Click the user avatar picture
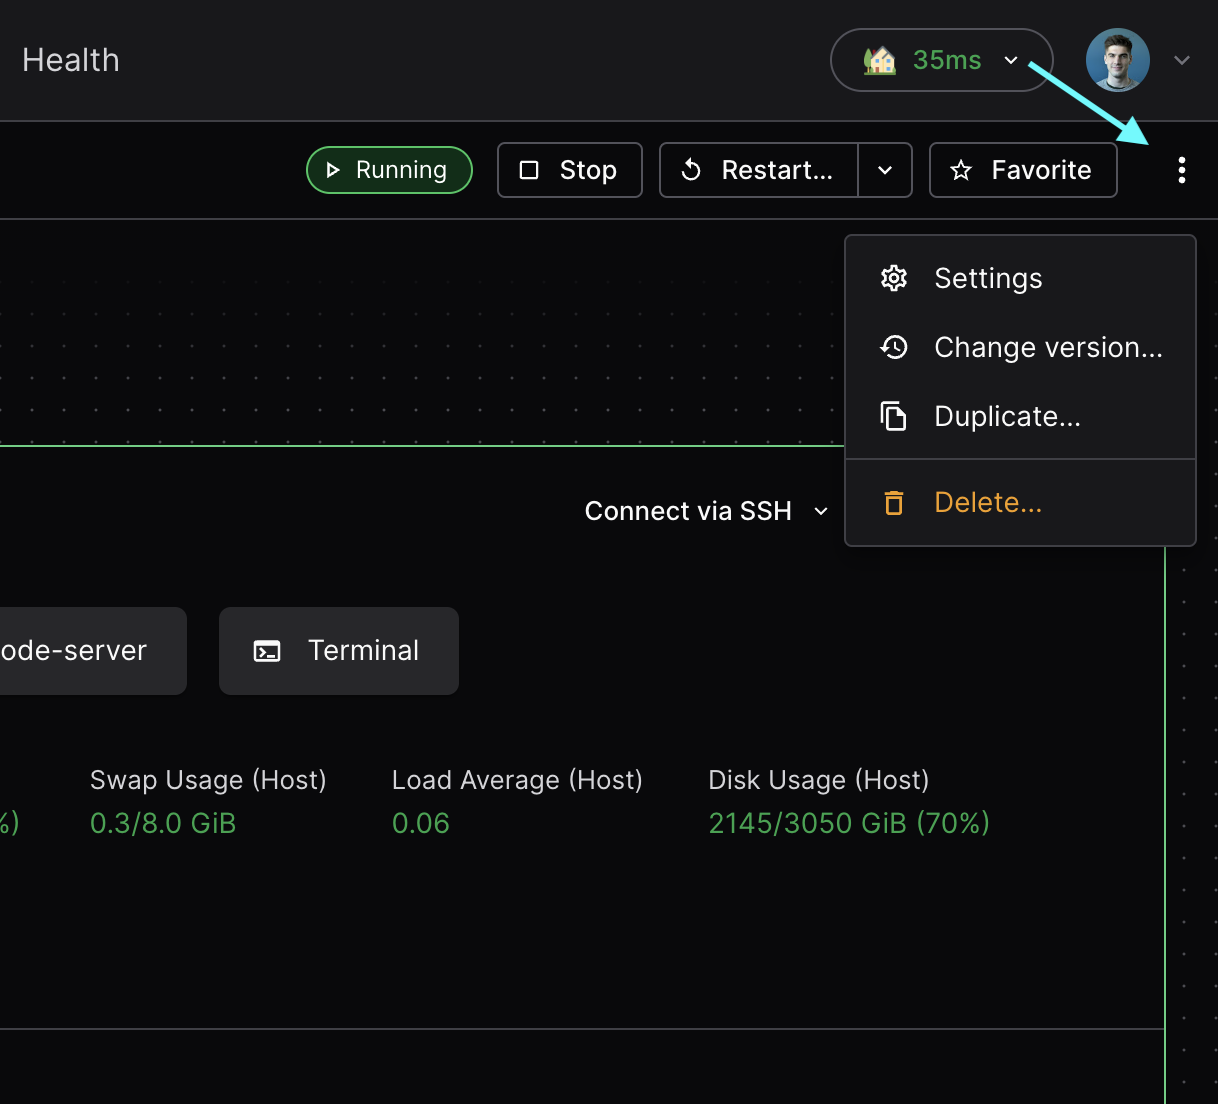Image resolution: width=1218 pixels, height=1104 pixels. click(x=1117, y=60)
